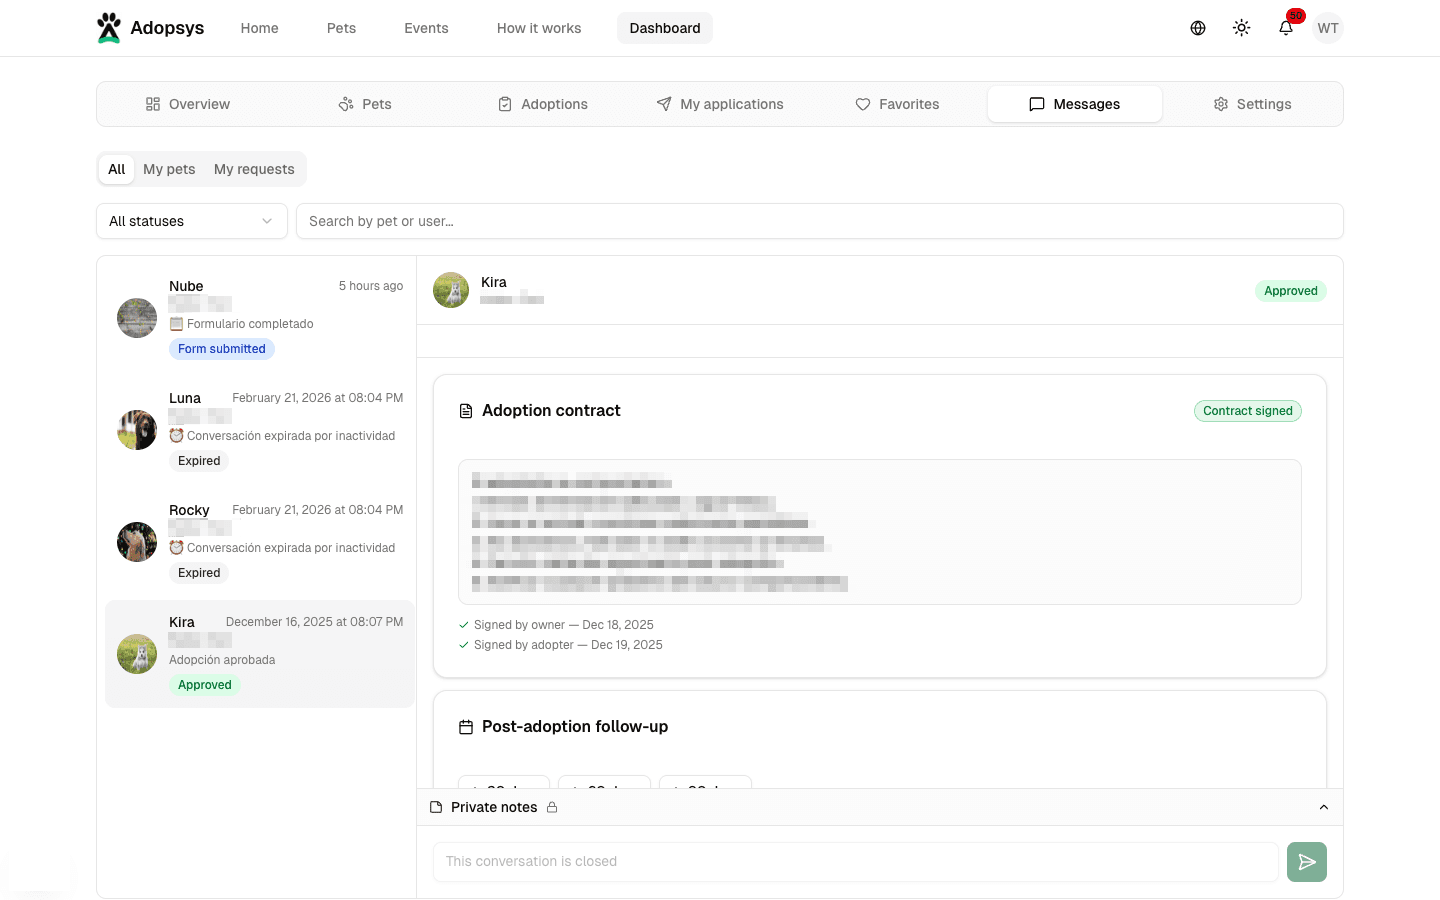Click the lock icon next to Private notes

[552, 807]
